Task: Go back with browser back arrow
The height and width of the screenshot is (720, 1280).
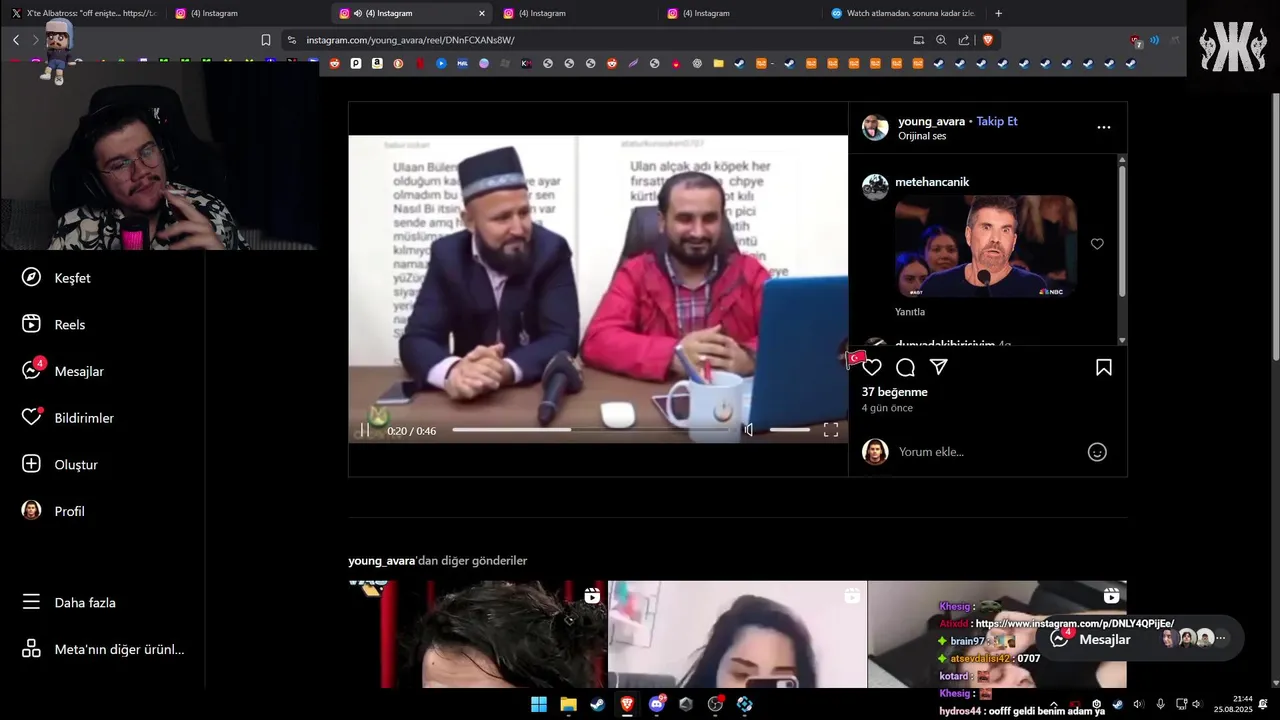Action: pyautogui.click(x=16, y=40)
